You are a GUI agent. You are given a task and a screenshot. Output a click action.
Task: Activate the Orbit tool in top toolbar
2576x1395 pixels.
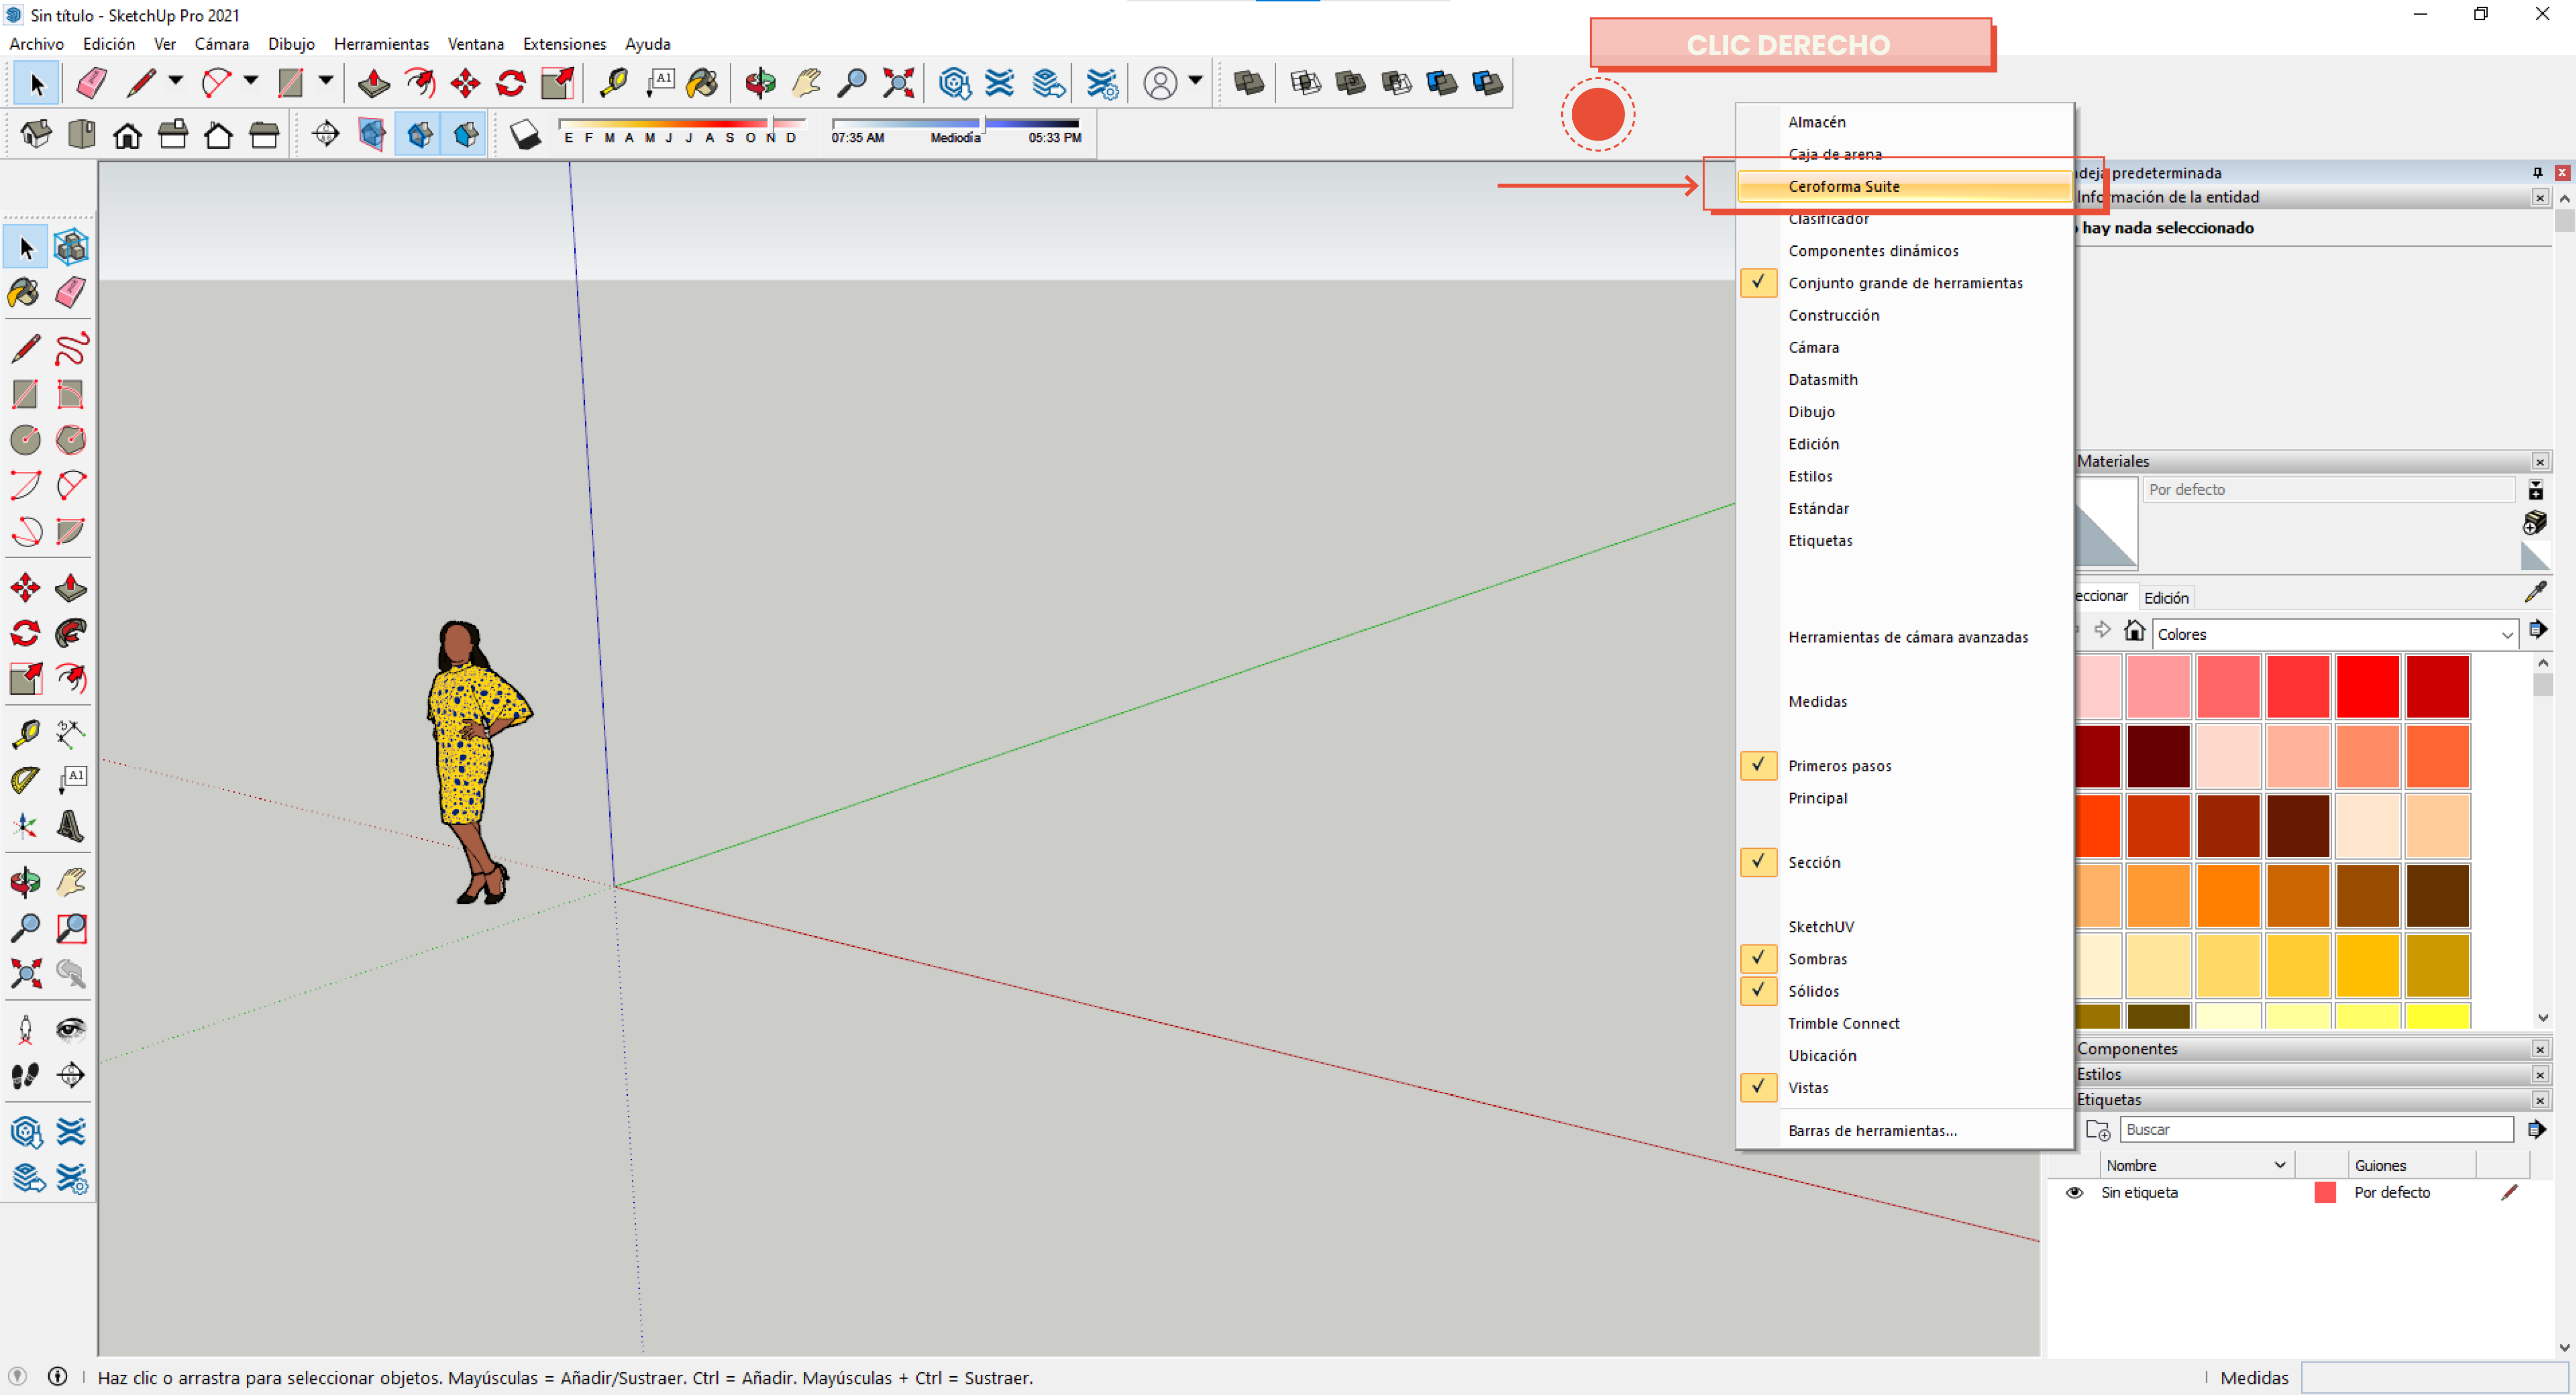click(760, 82)
